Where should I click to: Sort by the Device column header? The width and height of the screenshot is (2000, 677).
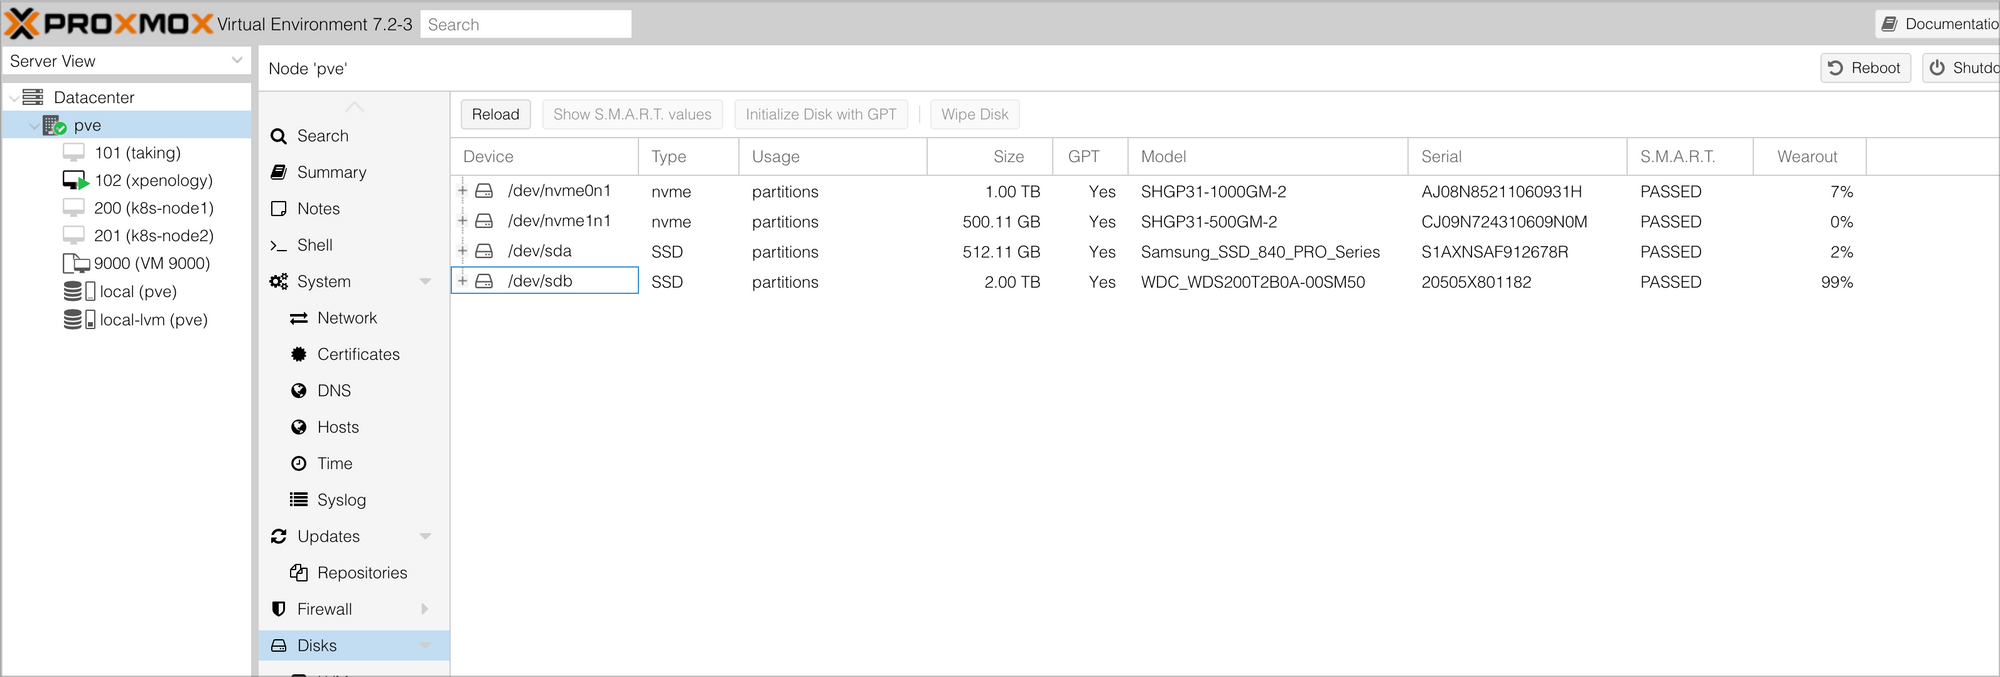point(545,157)
